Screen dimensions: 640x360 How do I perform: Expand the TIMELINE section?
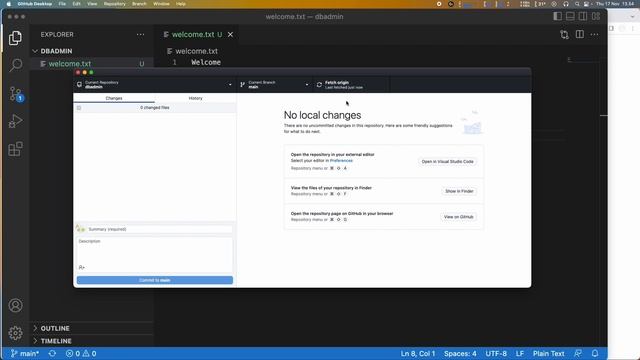[56, 341]
